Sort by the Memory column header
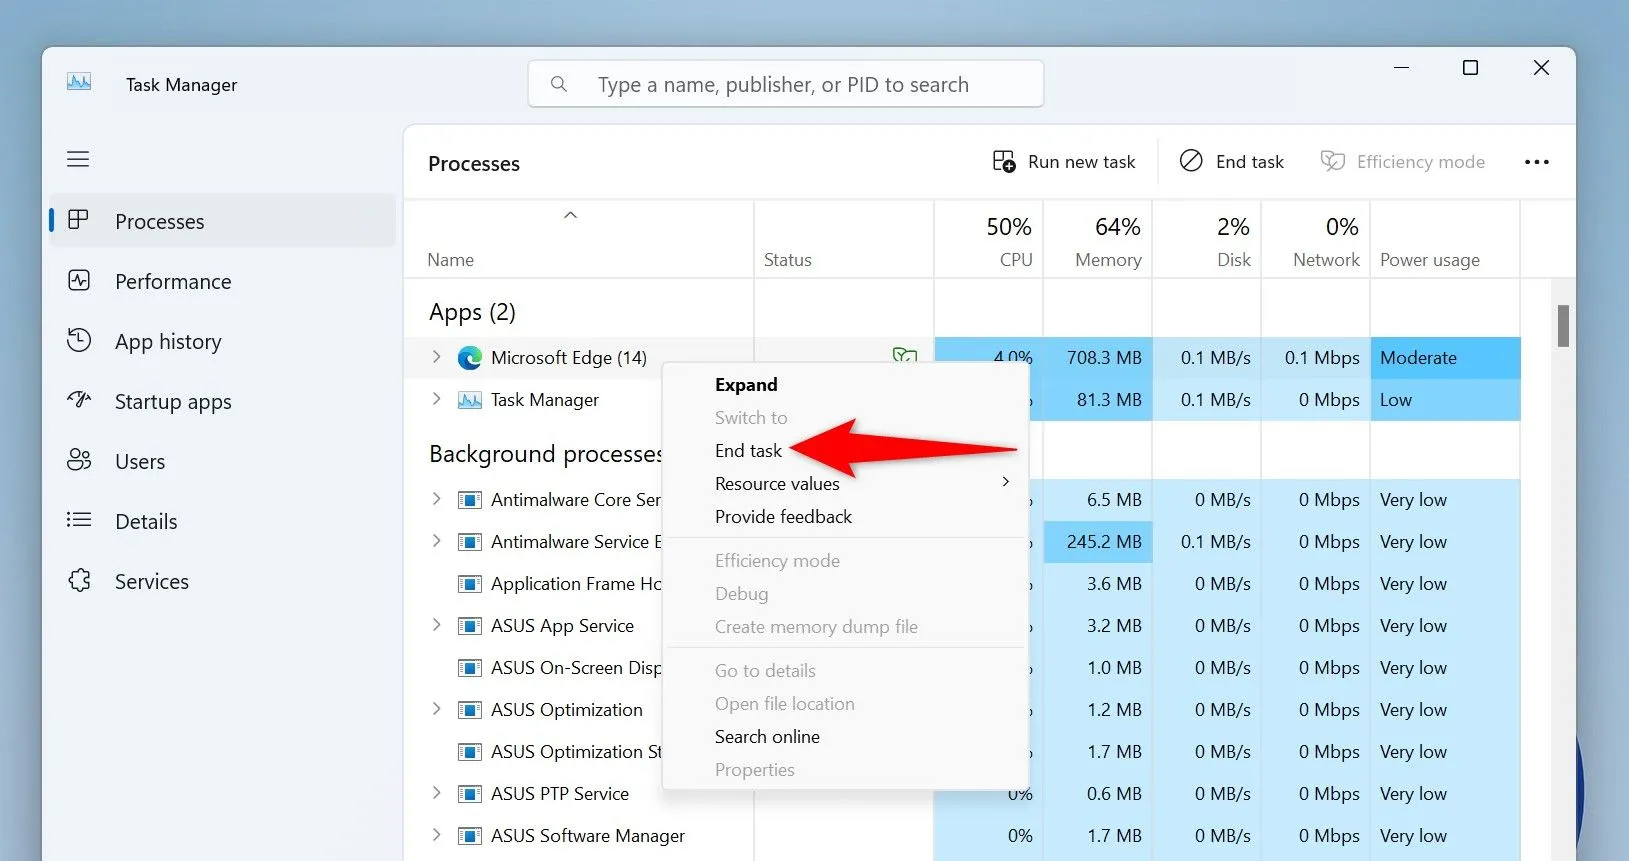This screenshot has height=861, width=1629. pyautogui.click(x=1098, y=241)
